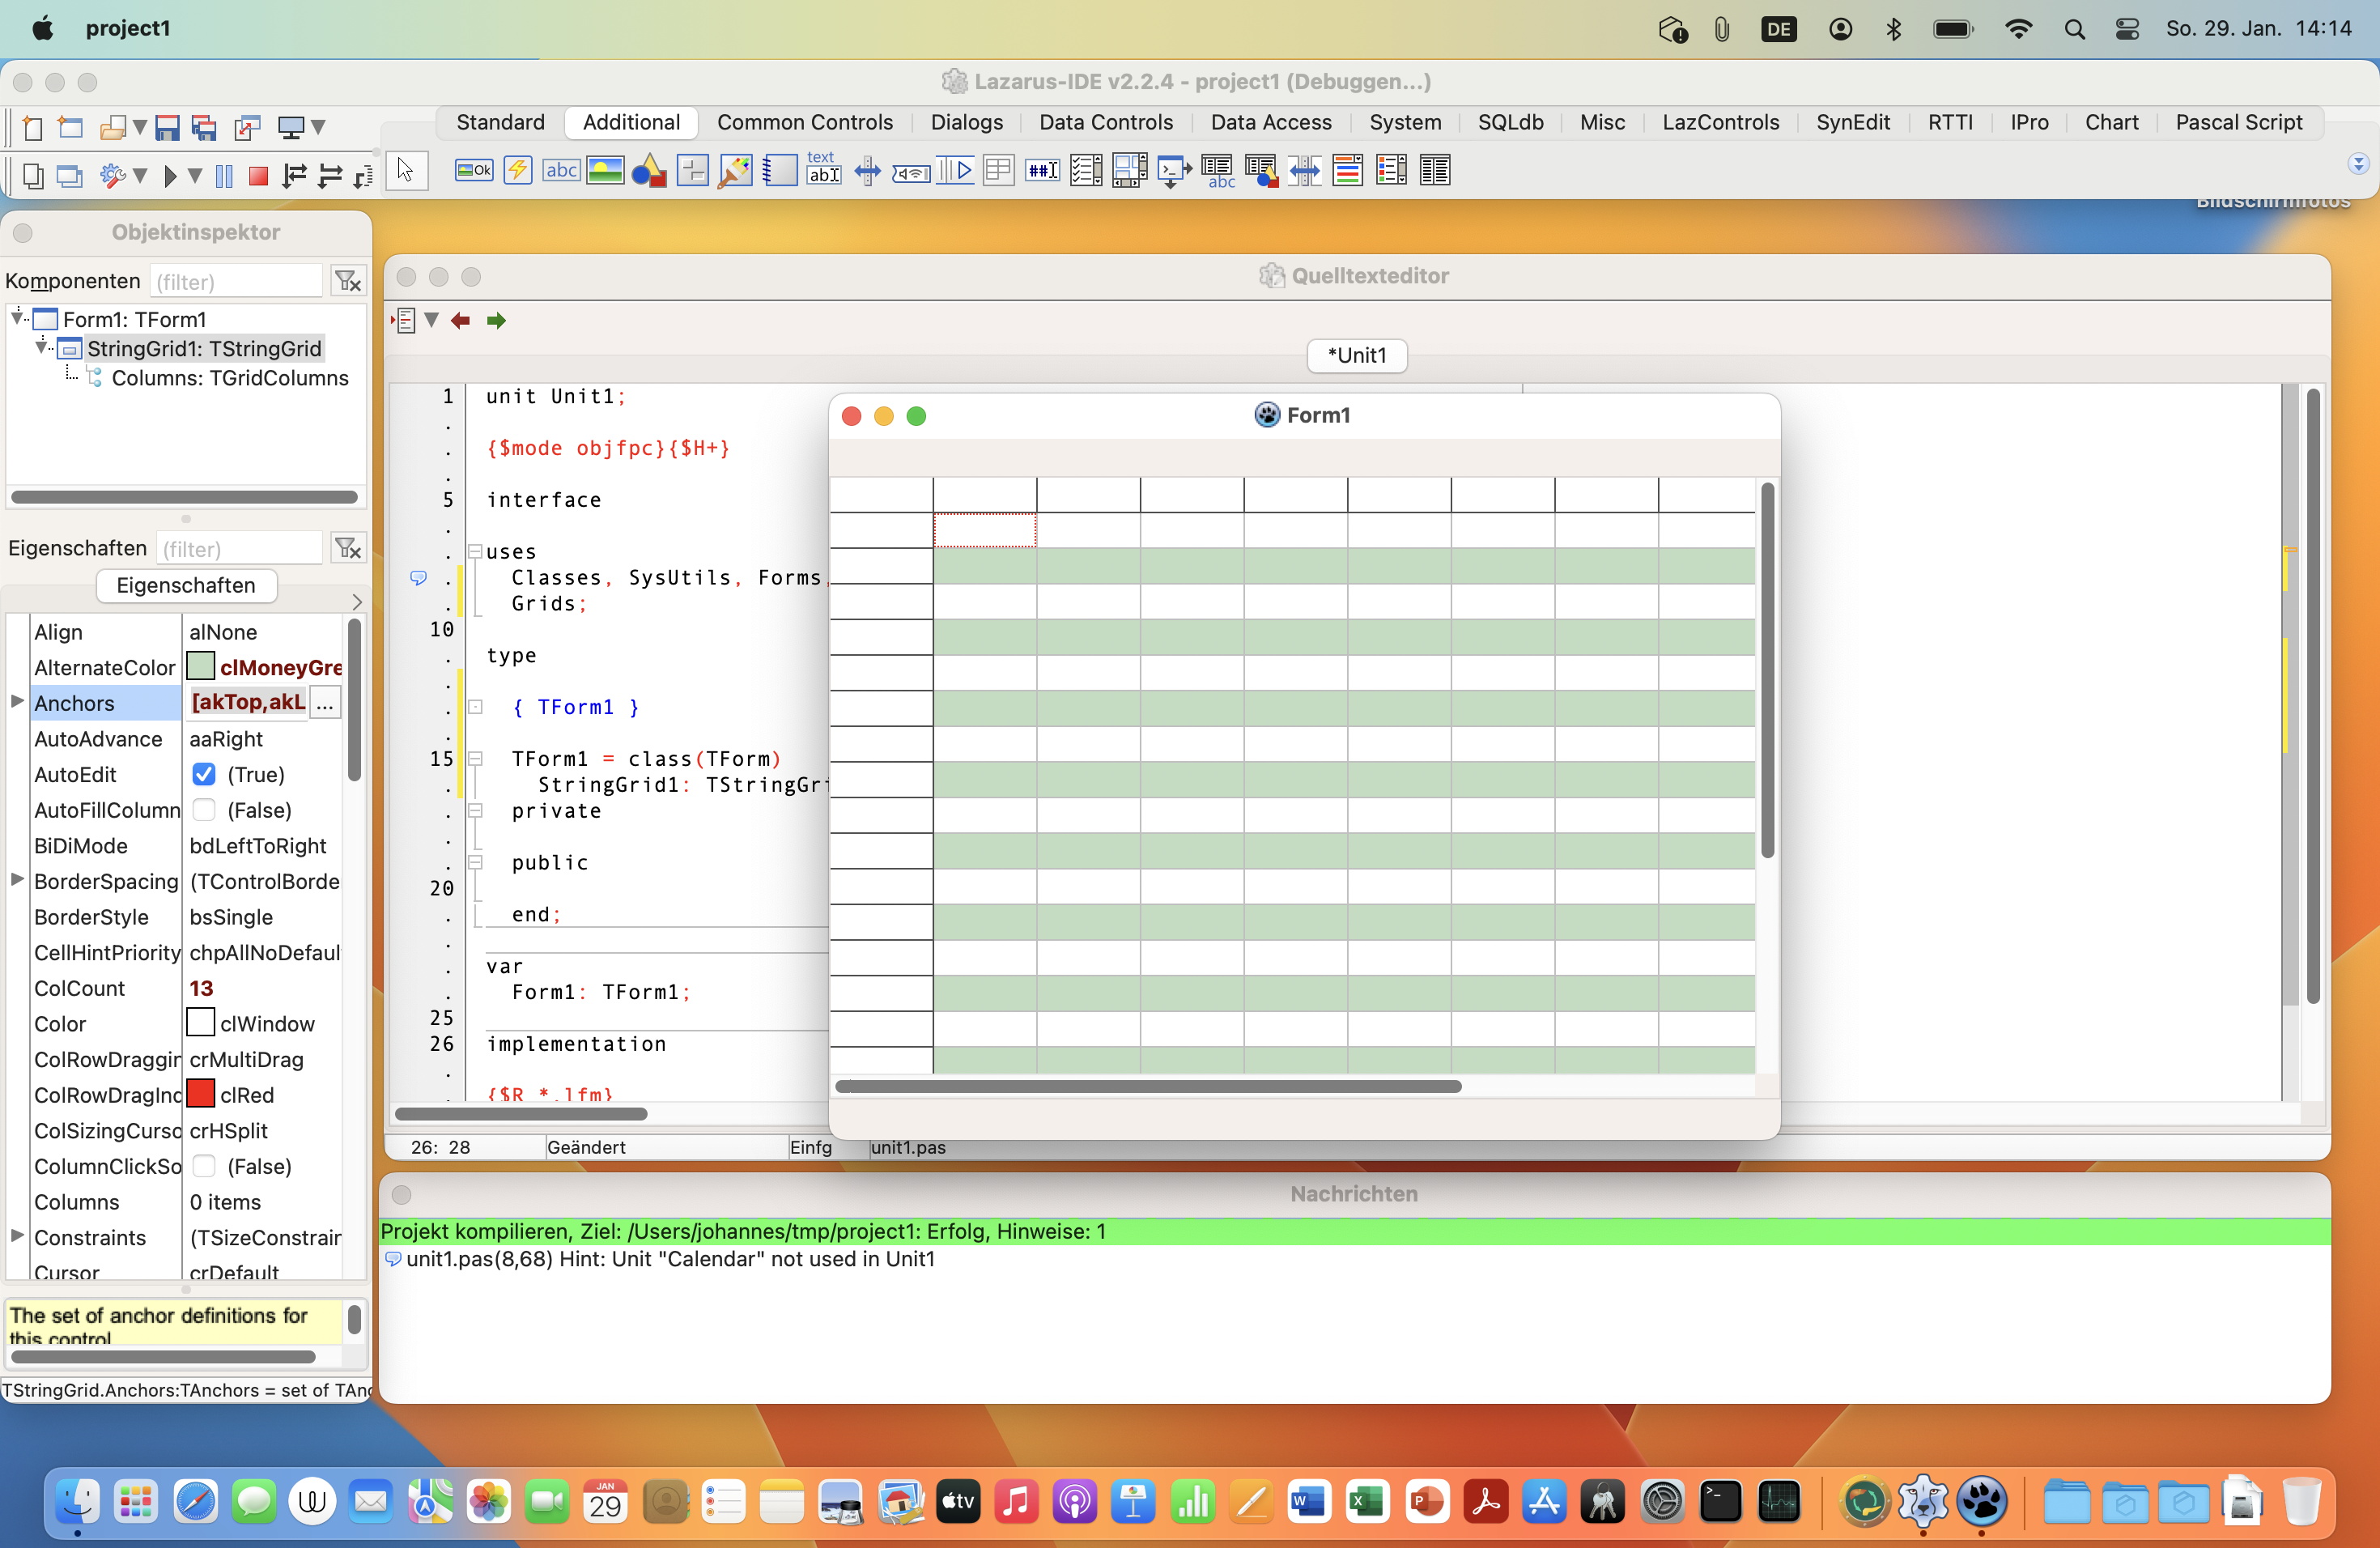The image size is (2380, 1548).
Task: Collapse the StringGrid1 node in the Objektinspektor
Action: 41,347
